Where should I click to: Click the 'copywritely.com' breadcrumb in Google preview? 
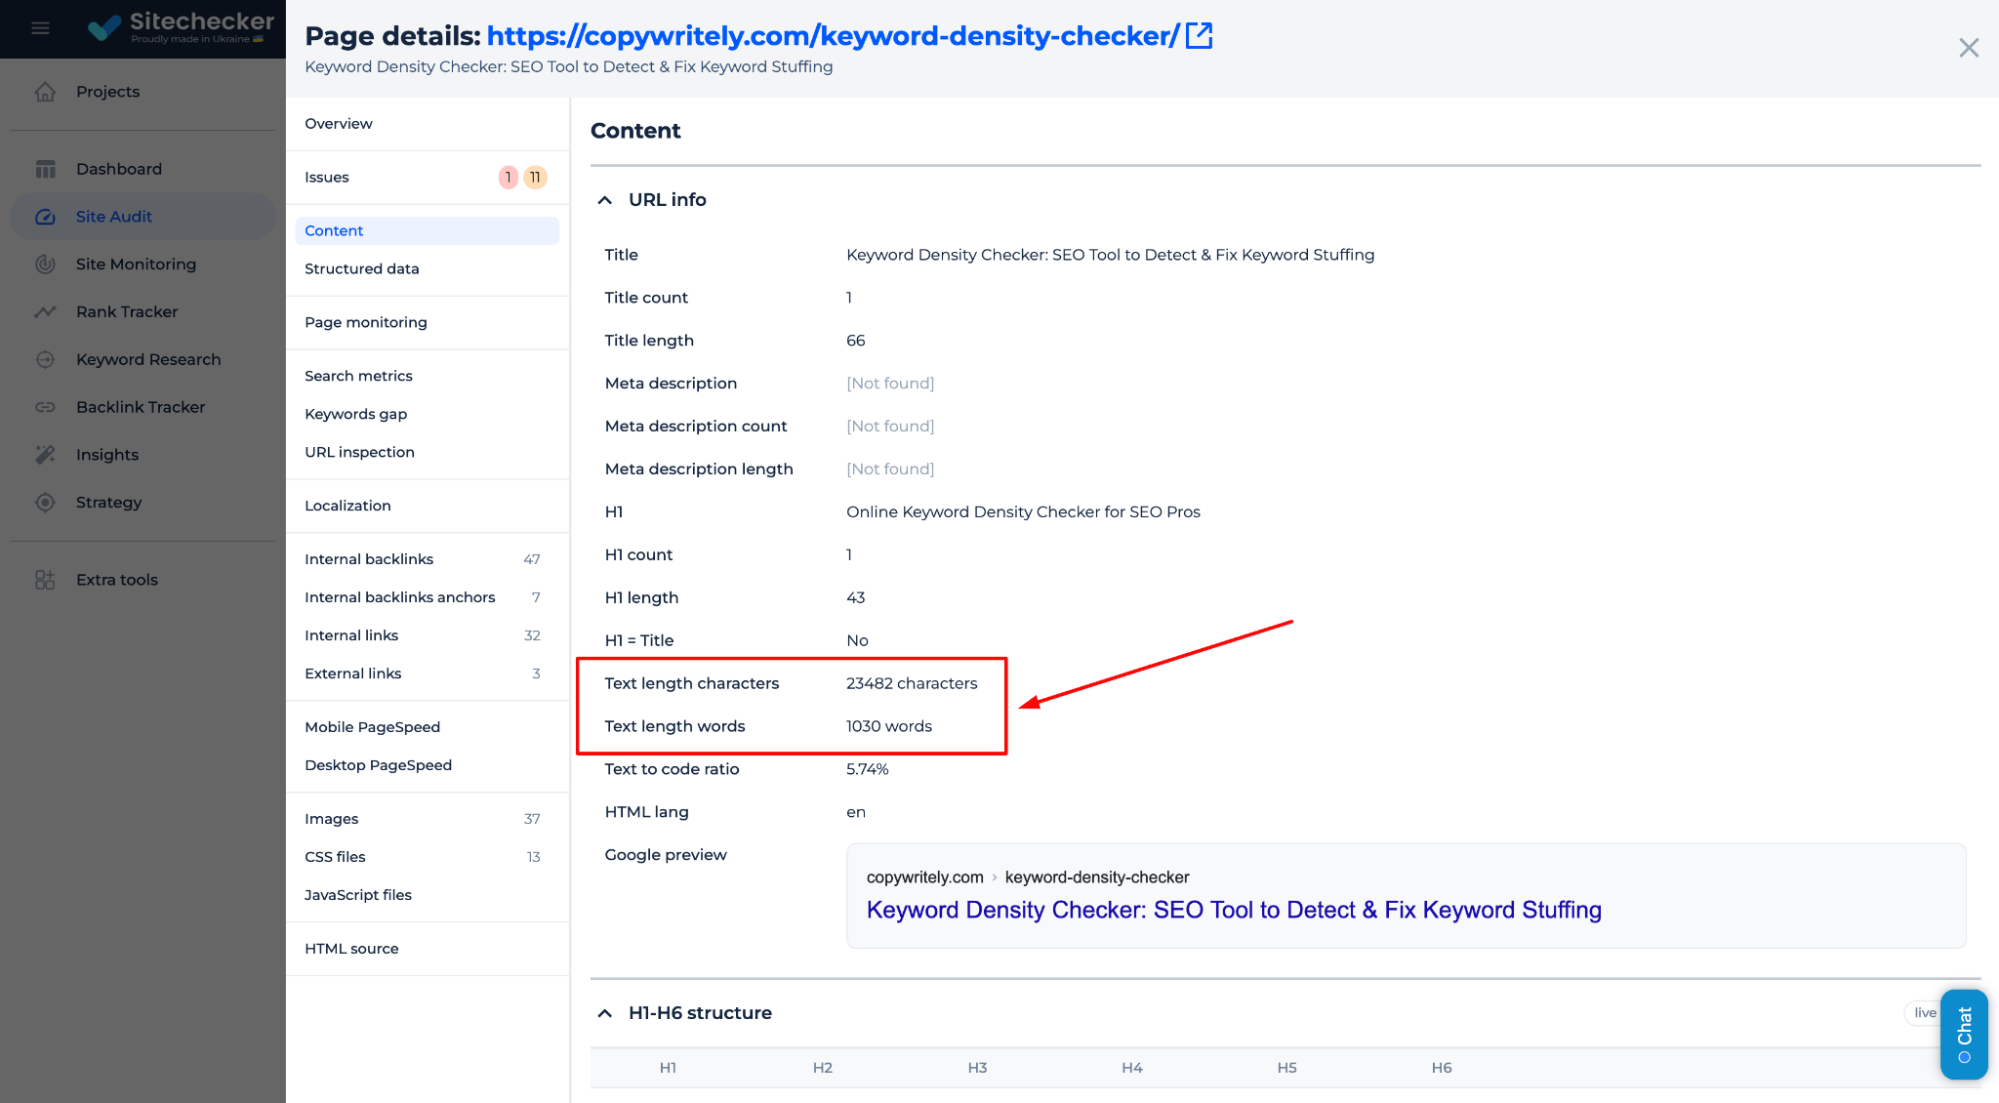point(925,877)
